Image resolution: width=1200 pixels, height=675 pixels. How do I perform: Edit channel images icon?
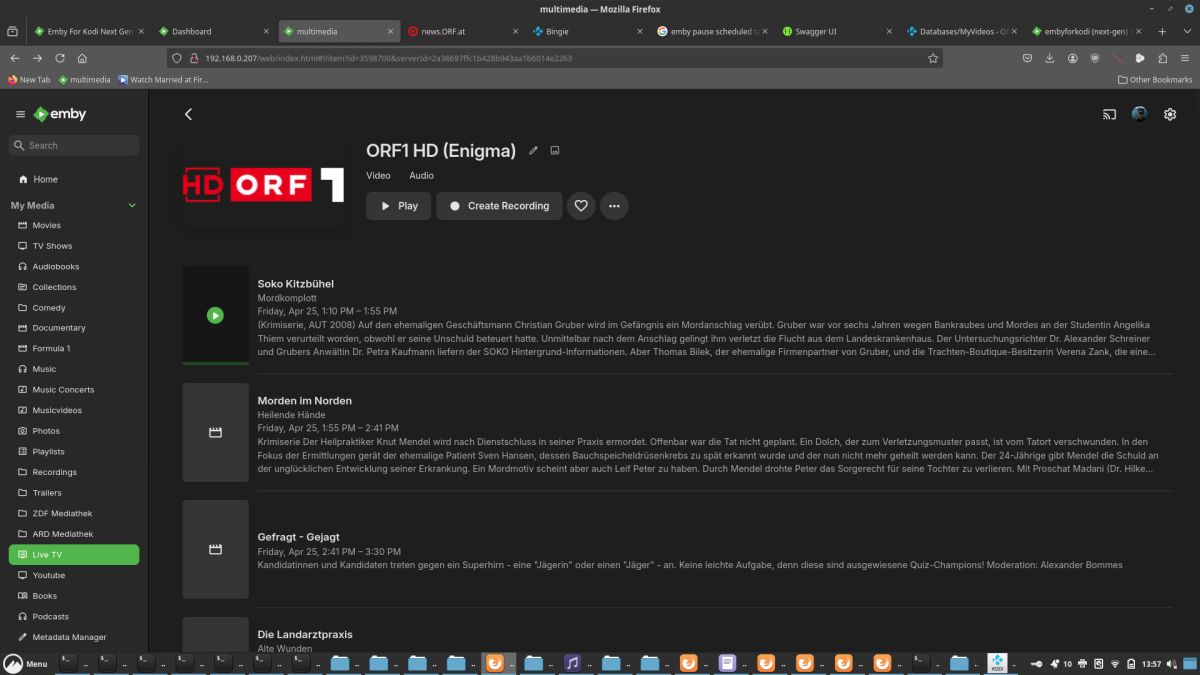555,151
